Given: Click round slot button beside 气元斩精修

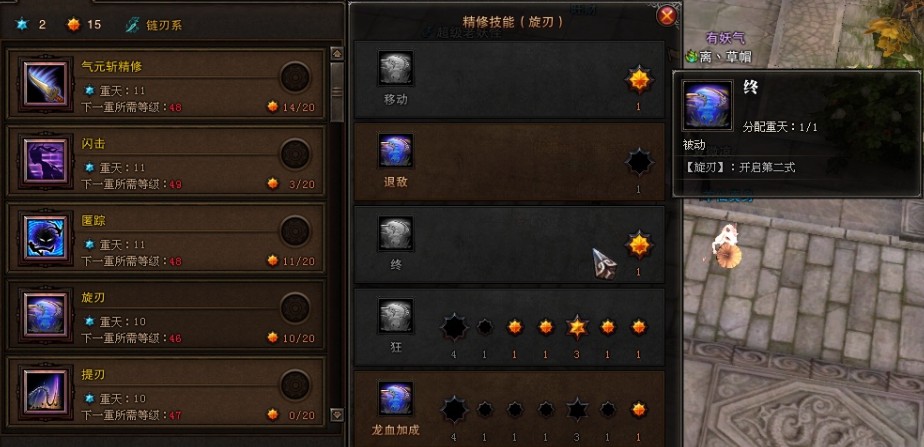Looking at the screenshot, I should 295,77.
